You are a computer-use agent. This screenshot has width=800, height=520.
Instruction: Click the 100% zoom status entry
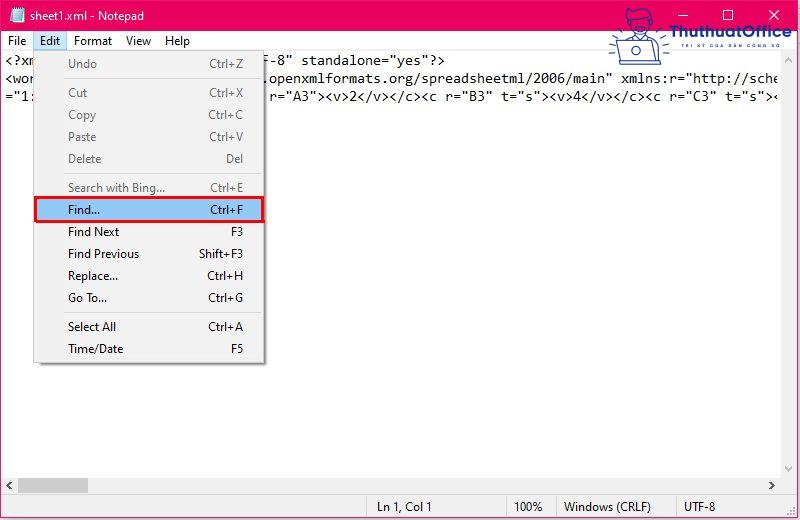click(x=528, y=507)
